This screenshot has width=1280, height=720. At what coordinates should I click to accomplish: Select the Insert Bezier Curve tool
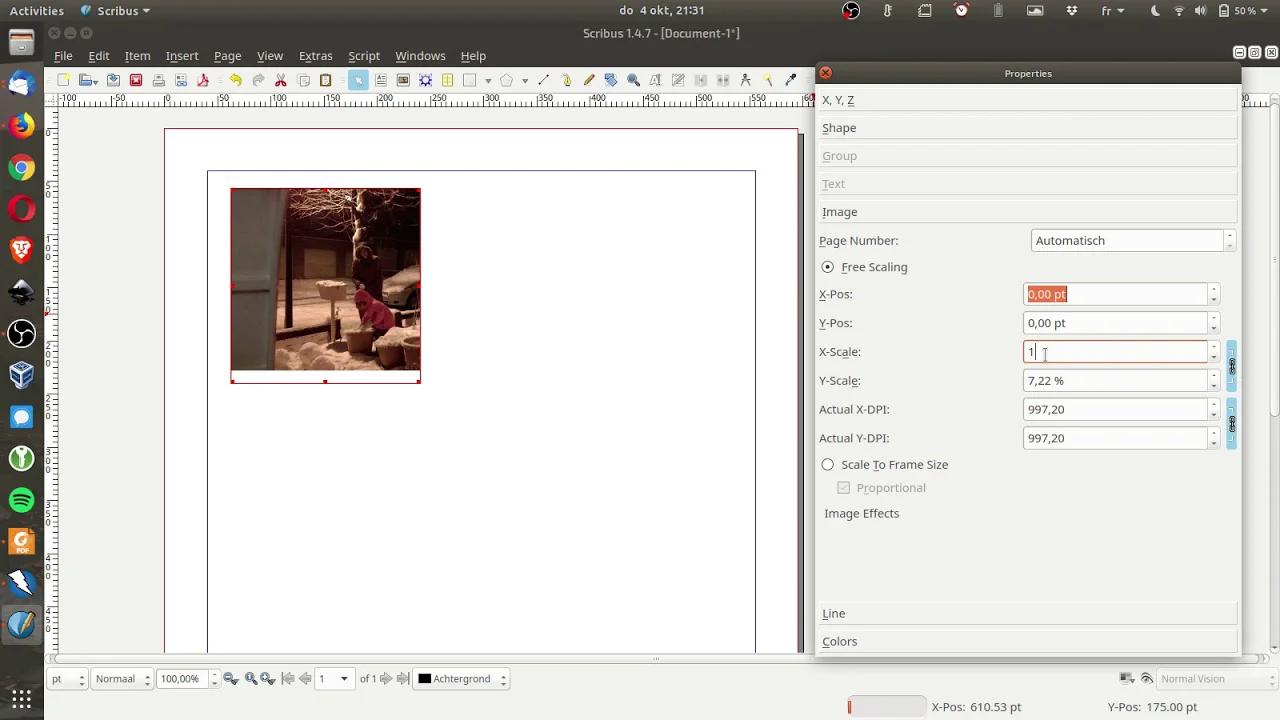[568, 79]
